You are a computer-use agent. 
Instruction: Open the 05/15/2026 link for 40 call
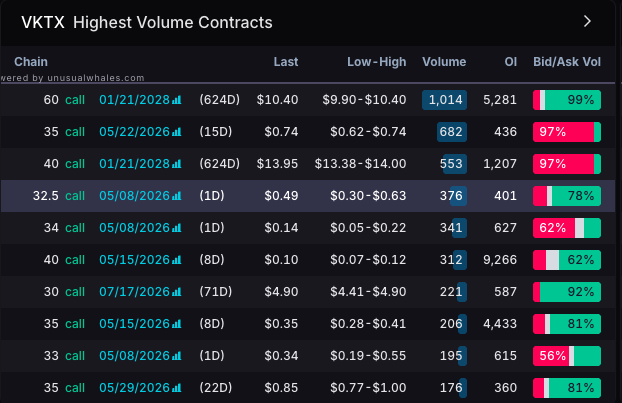(134, 260)
